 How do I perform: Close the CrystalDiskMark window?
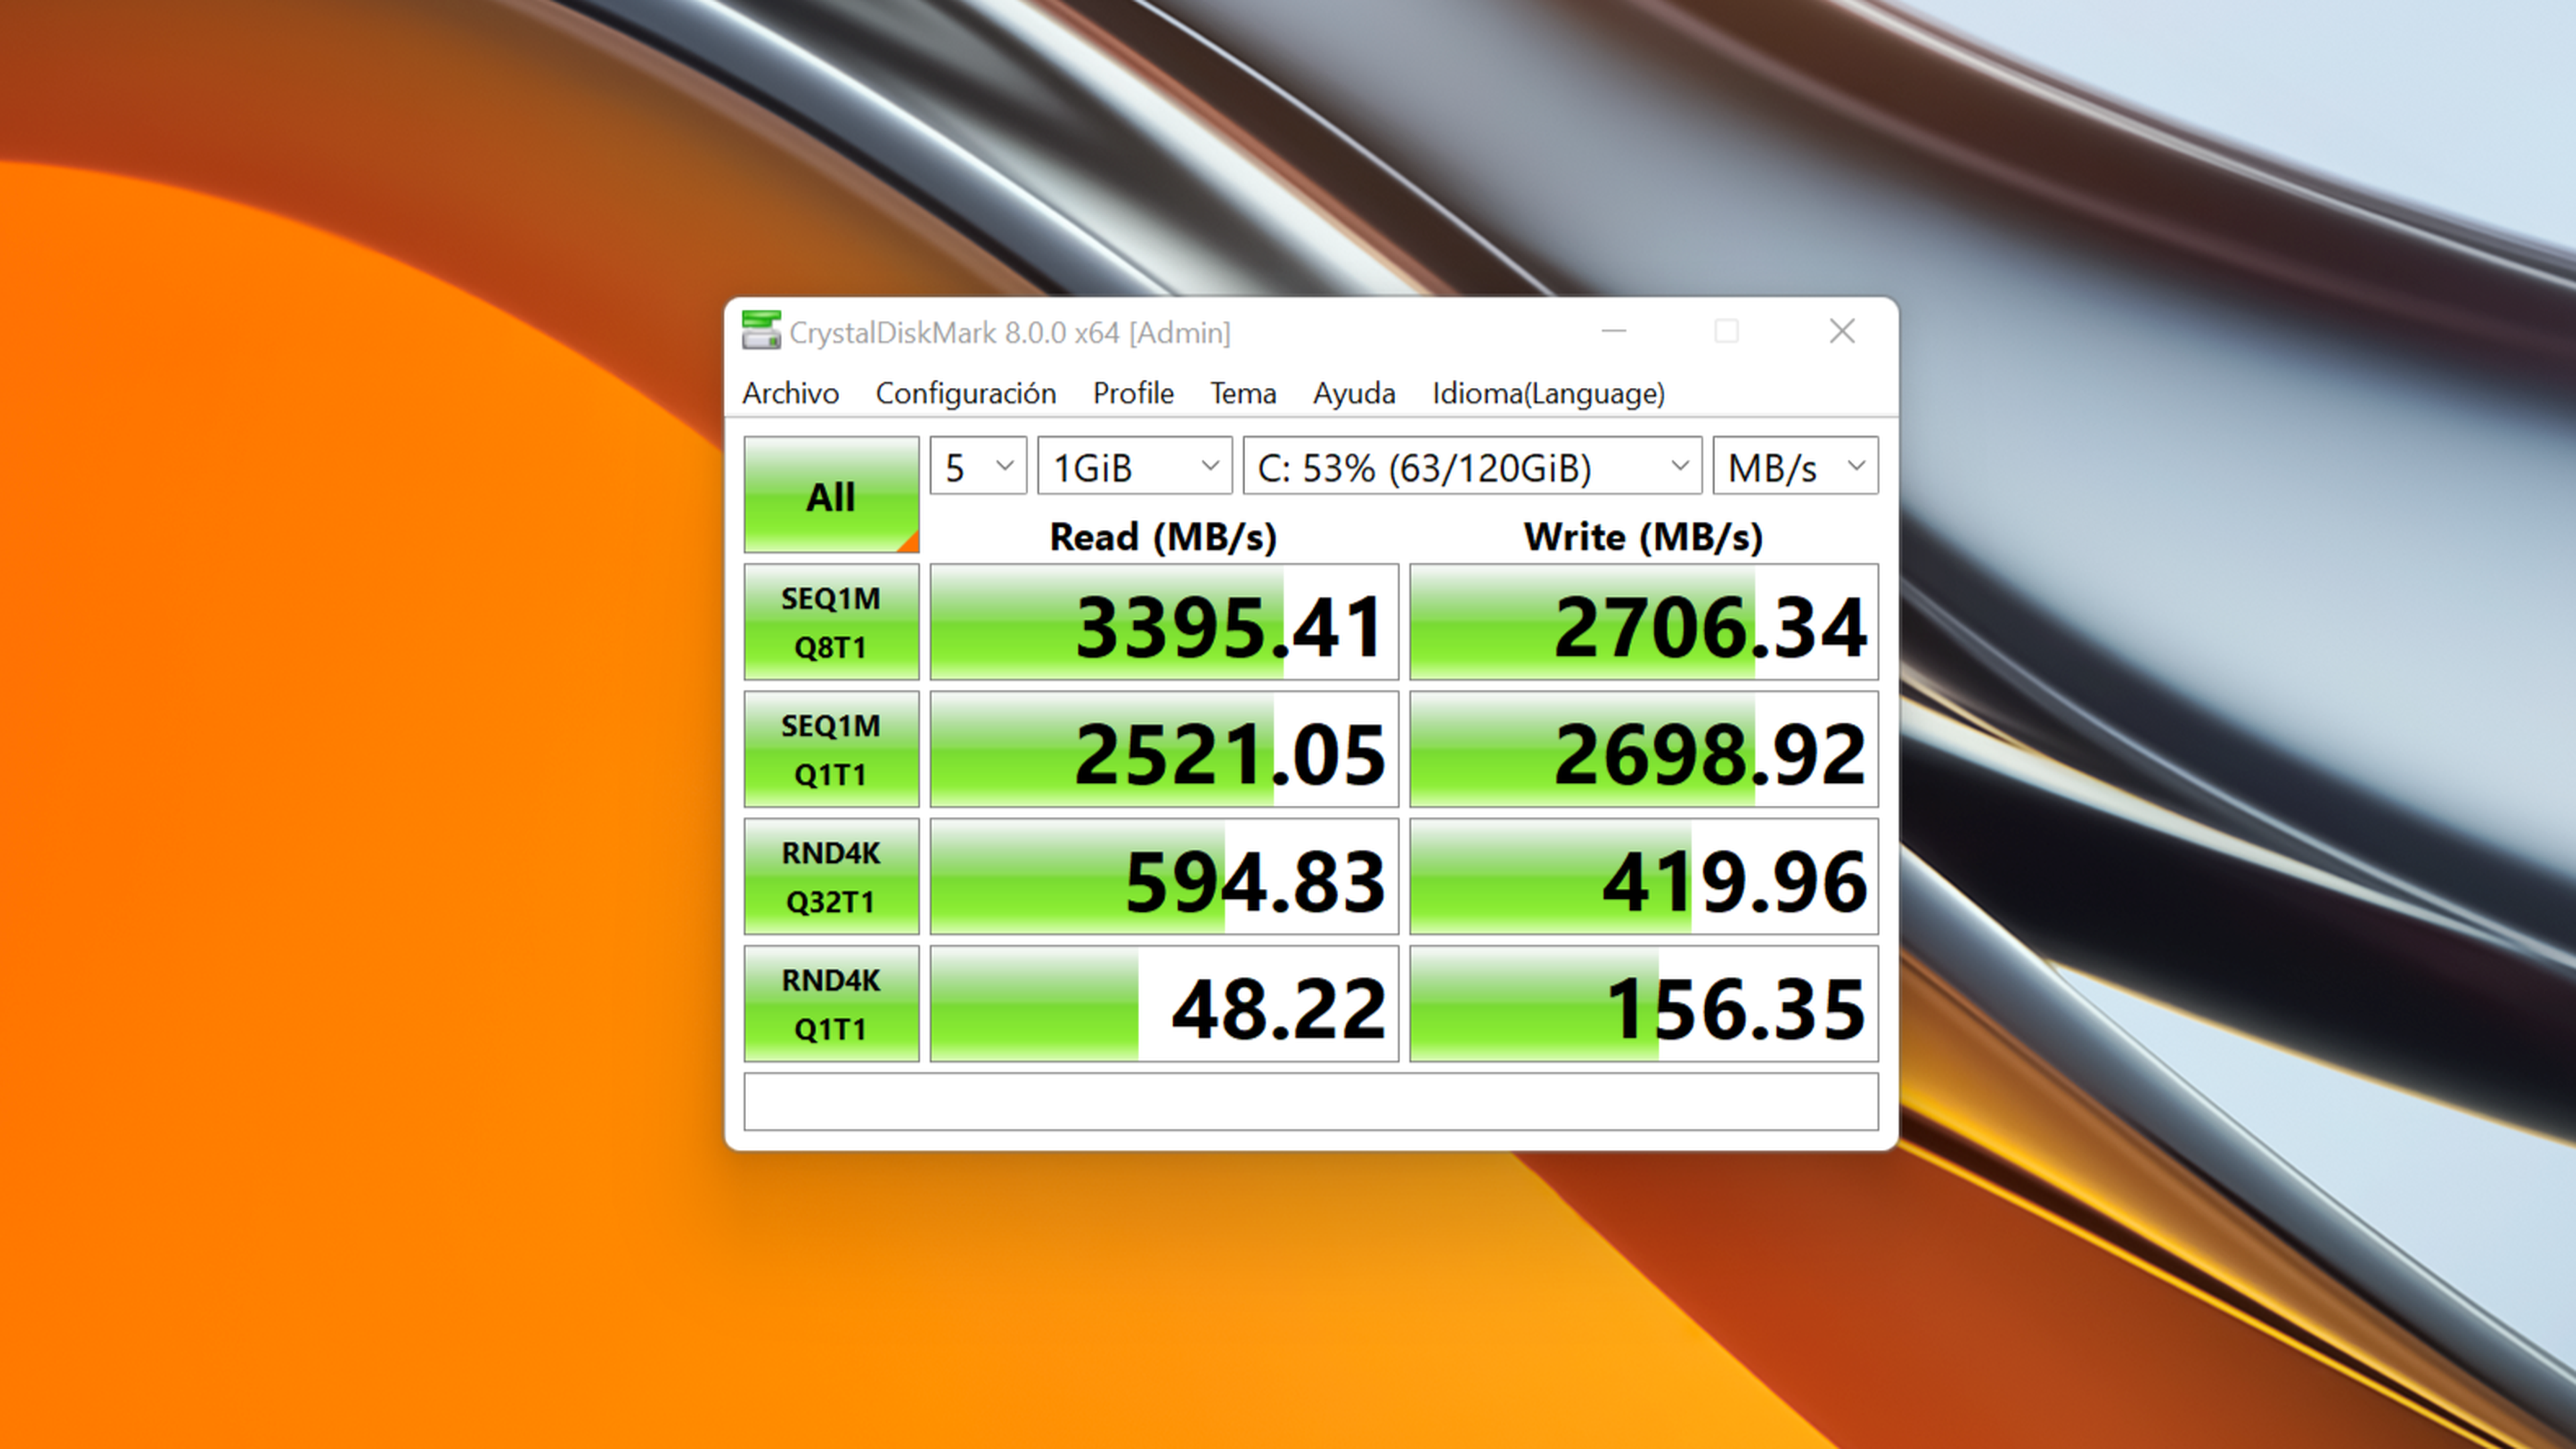tap(1841, 331)
